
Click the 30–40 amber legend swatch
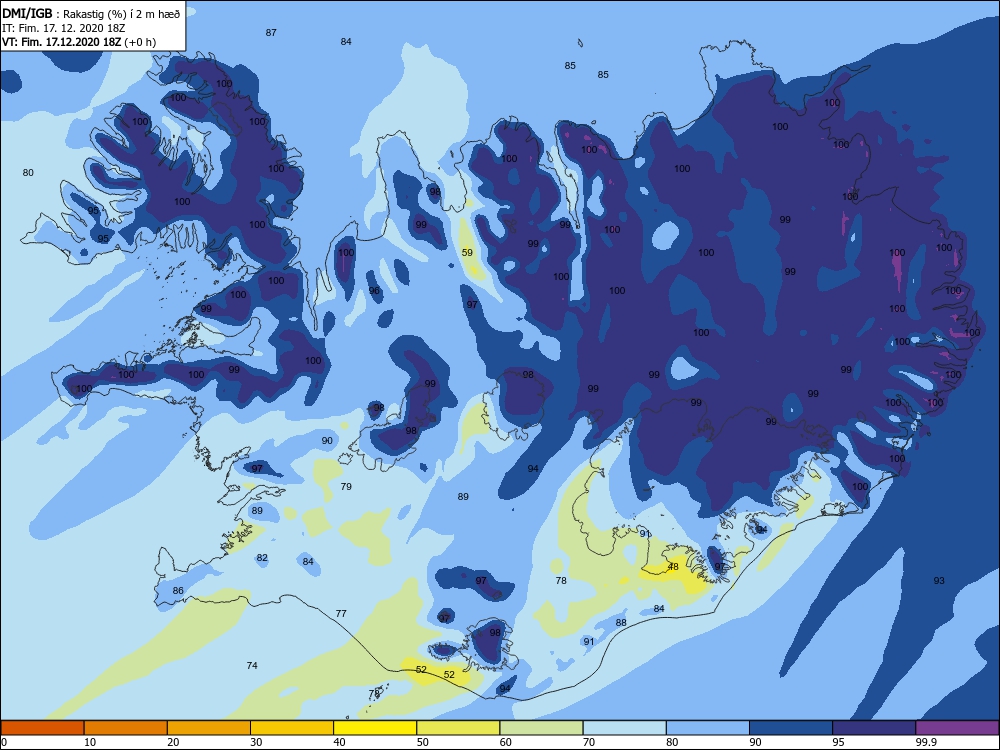tap(292, 728)
